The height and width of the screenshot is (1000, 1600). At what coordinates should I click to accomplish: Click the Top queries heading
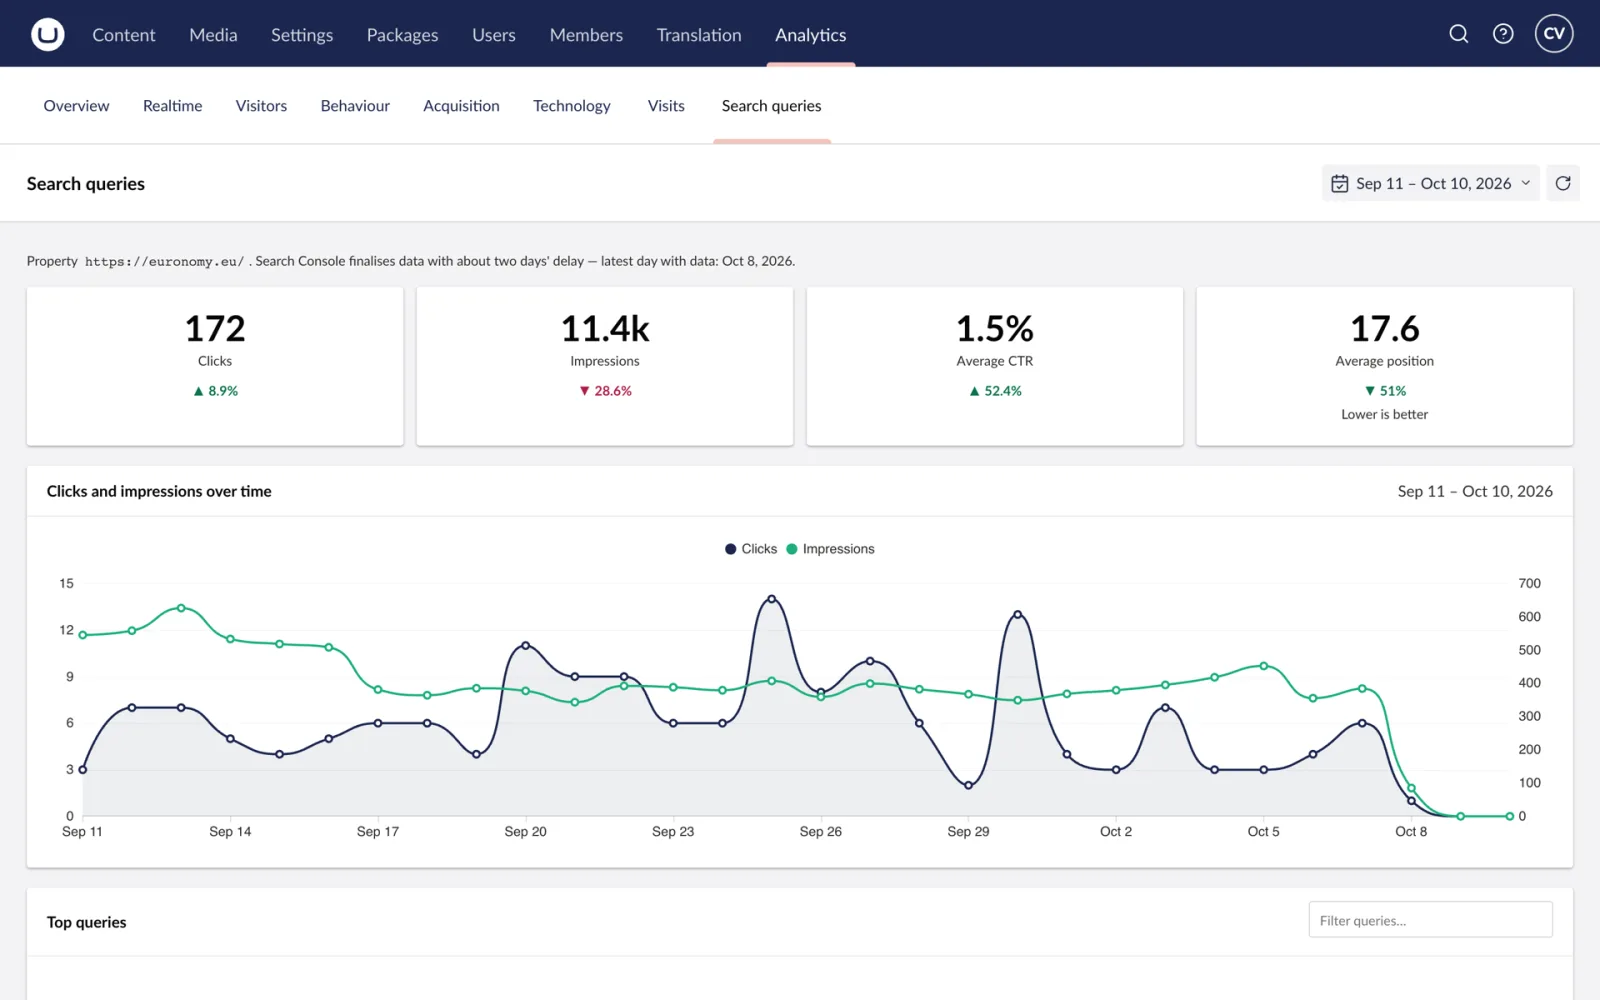point(87,922)
